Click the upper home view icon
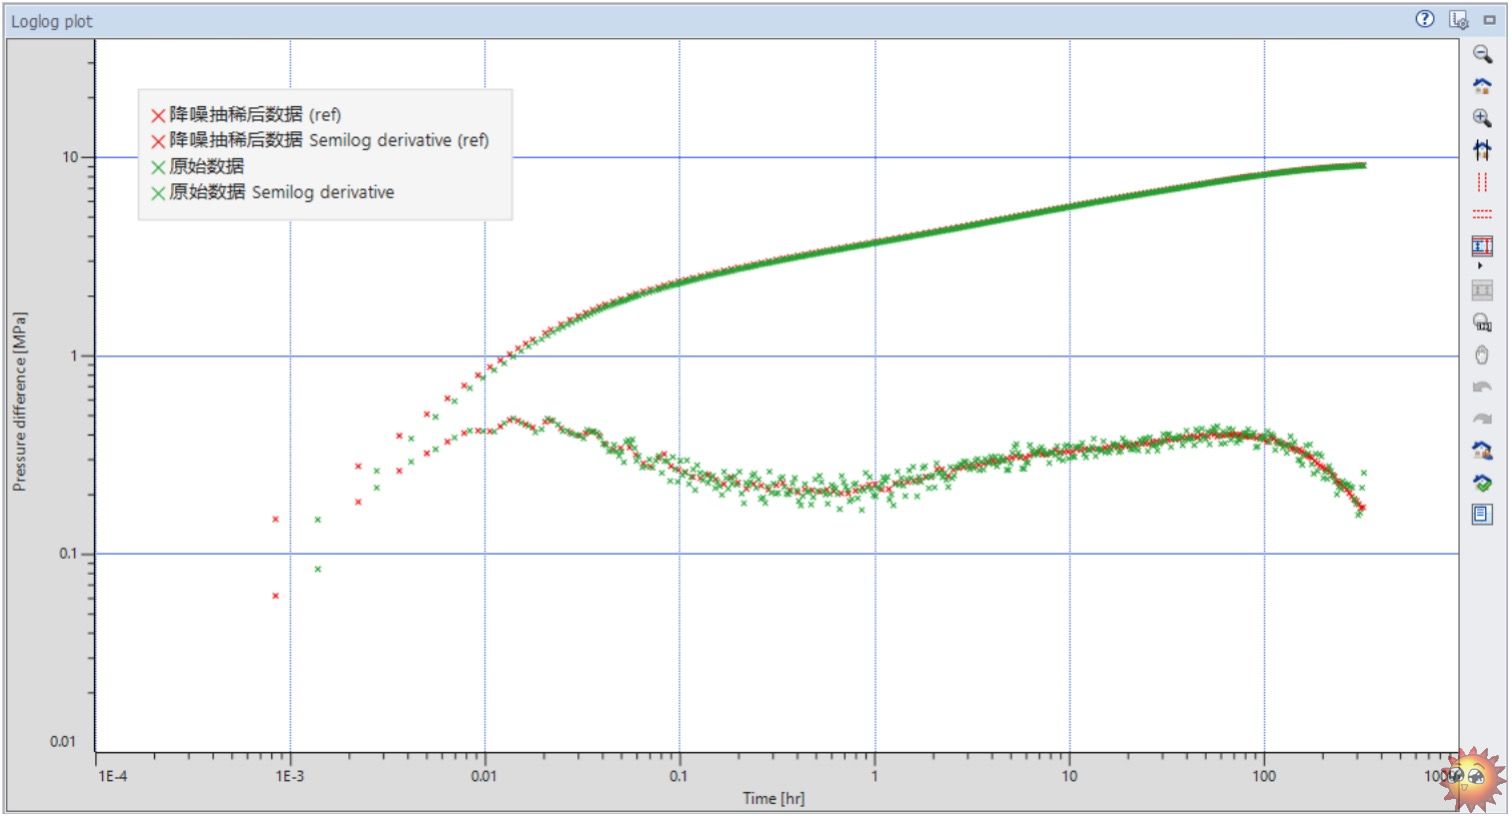The width and height of the screenshot is (1512, 818). pyautogui.click(x=1482, y=86)
